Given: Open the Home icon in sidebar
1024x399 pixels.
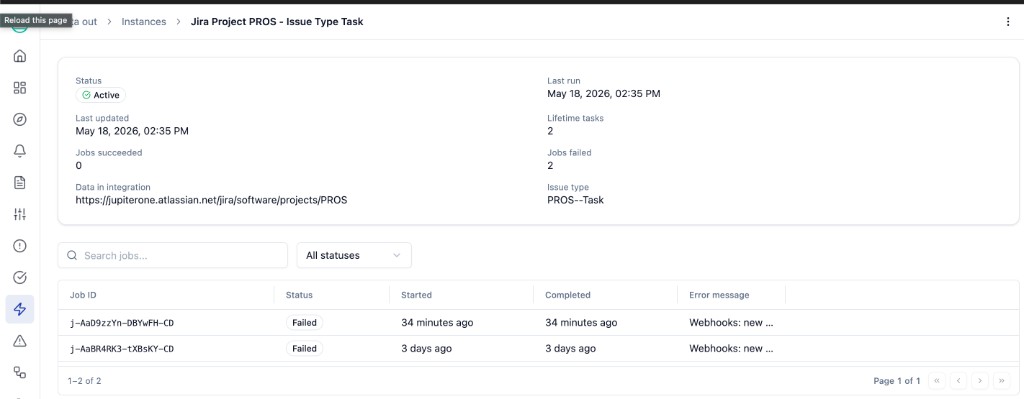Looking at the screenshot, I should pos(20,56).
